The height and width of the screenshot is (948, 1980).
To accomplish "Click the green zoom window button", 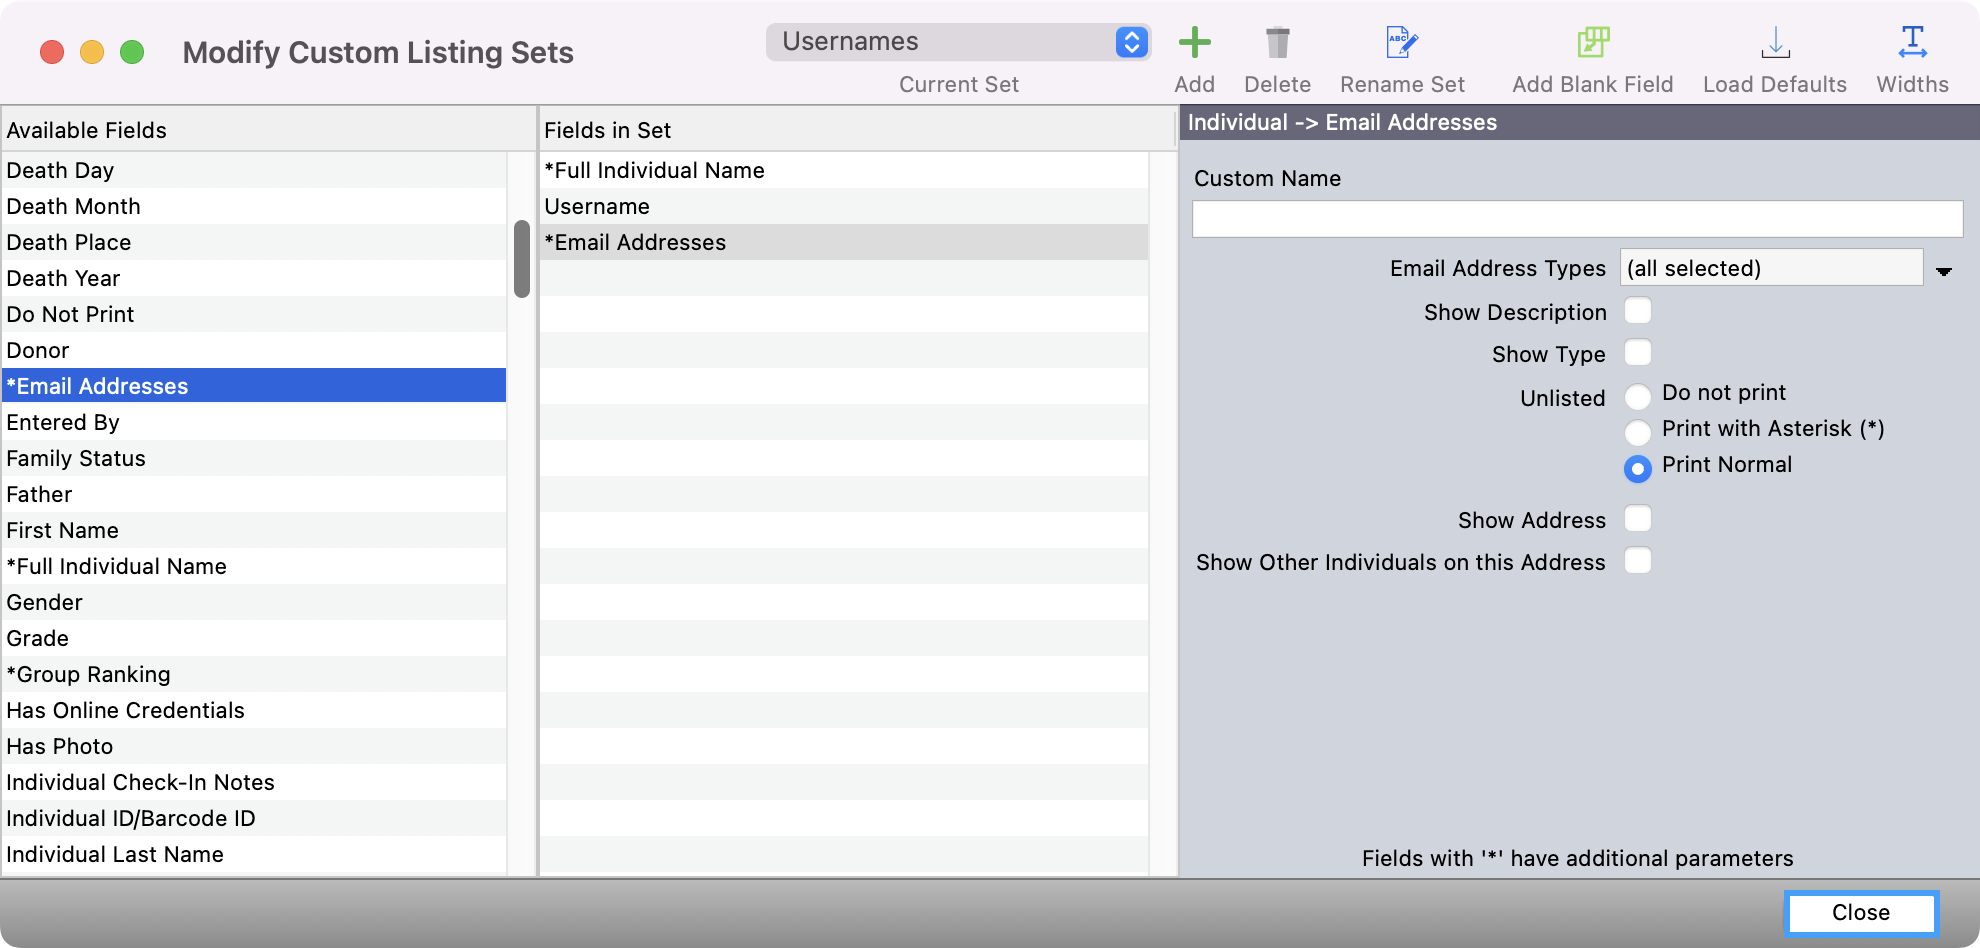I will [132, 52].
